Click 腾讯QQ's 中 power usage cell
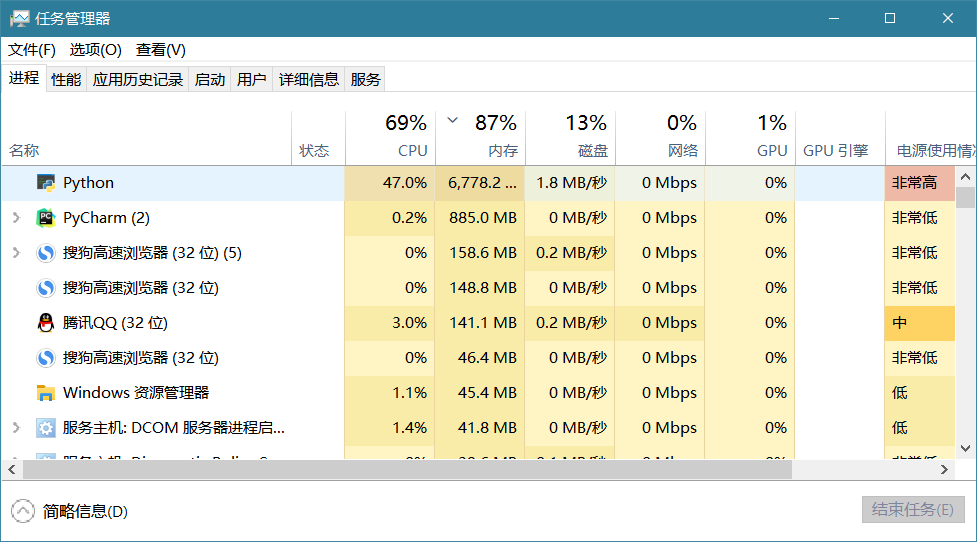This screenshot has width=977, height=542. tap(920, 323)
